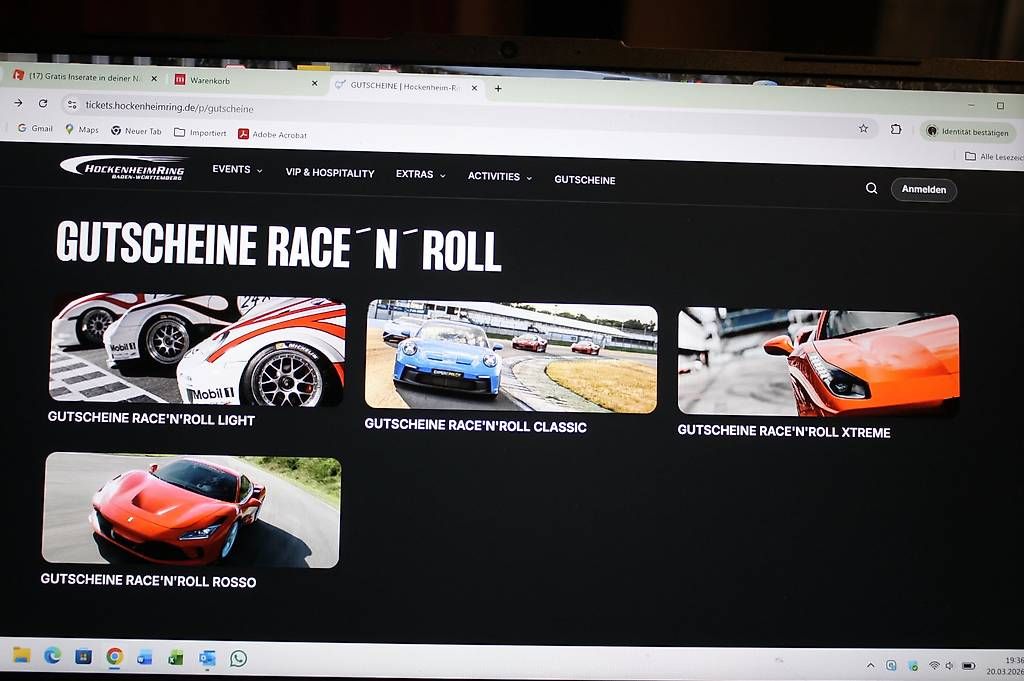1024x681 pixels.
Task: Open the clock and date in taskbar
Action: coord(1006,666)
